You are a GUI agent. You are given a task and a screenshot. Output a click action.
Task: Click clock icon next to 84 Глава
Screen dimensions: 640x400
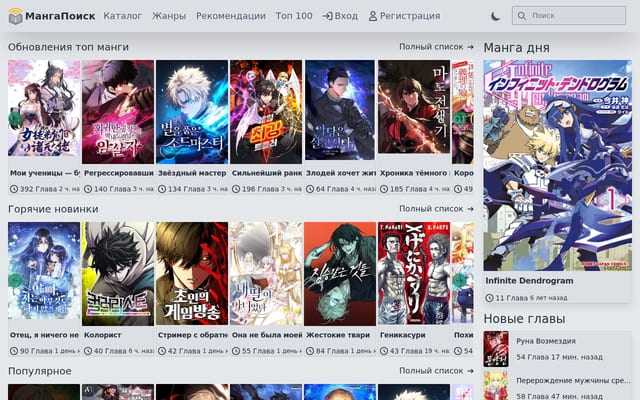pos(310,351)
